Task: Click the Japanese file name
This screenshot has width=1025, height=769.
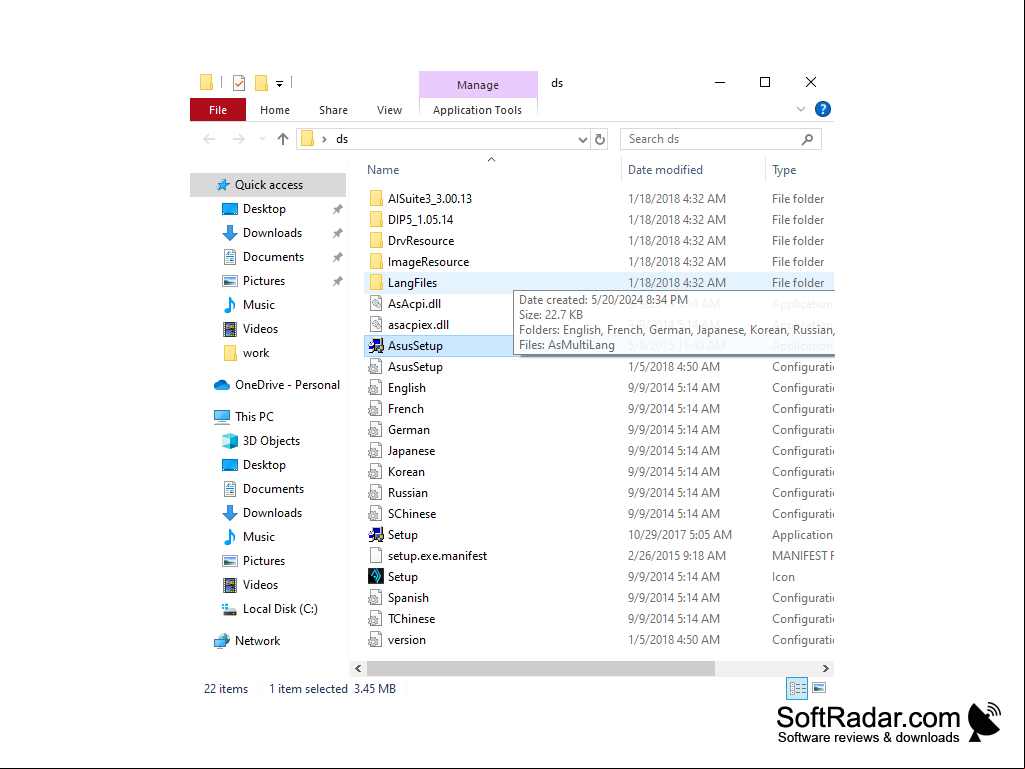Action: (x=411, y=451)
